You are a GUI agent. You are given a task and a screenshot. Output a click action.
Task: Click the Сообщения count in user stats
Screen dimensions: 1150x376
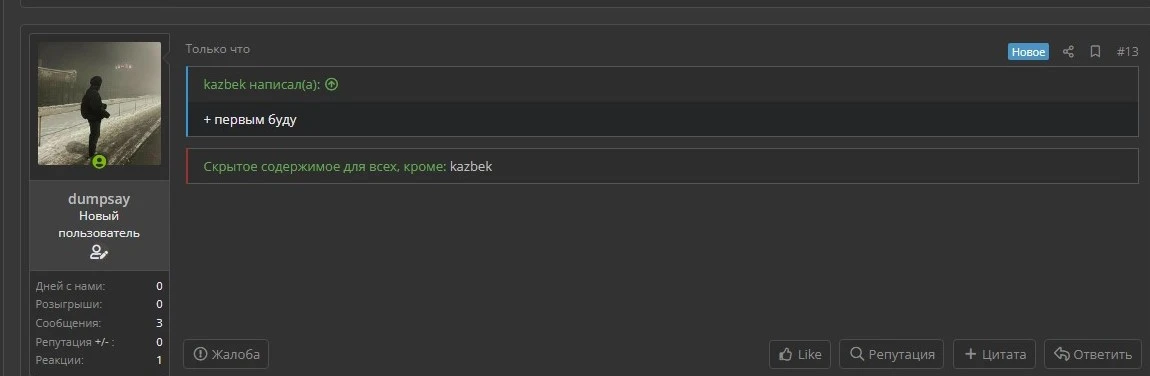[159, 323]
